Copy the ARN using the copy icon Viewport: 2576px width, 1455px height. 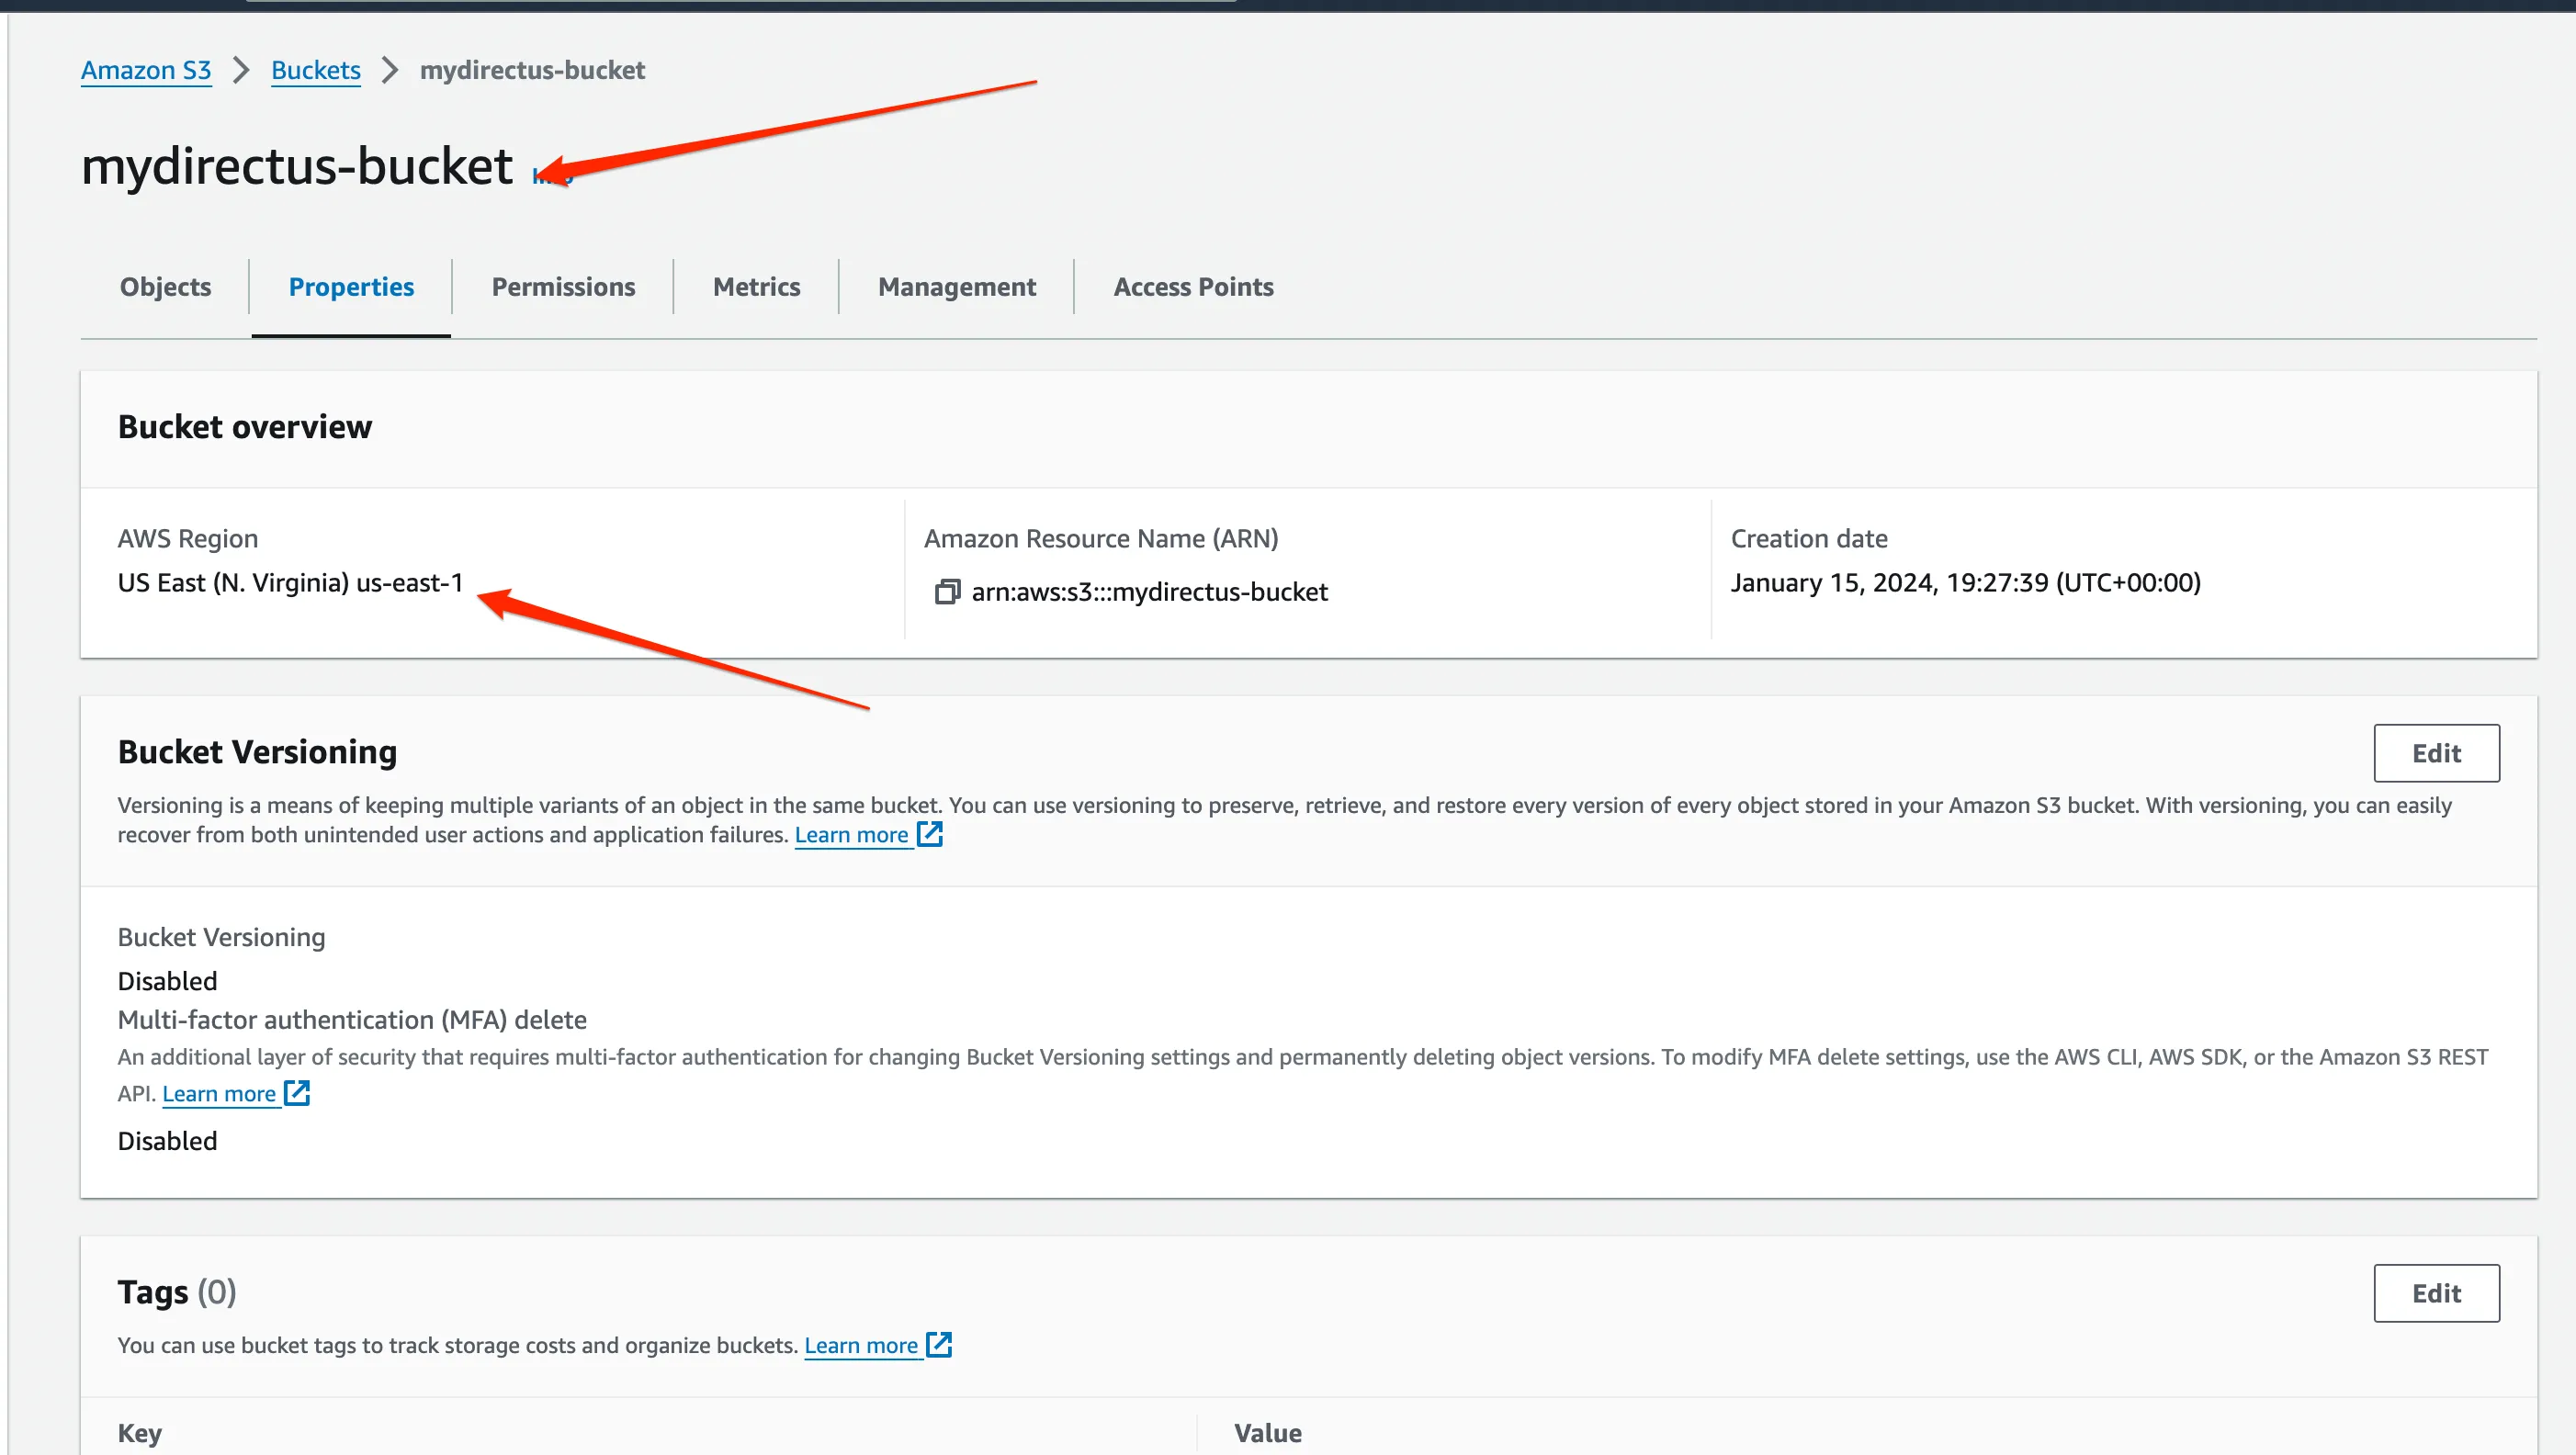point(946,591)
